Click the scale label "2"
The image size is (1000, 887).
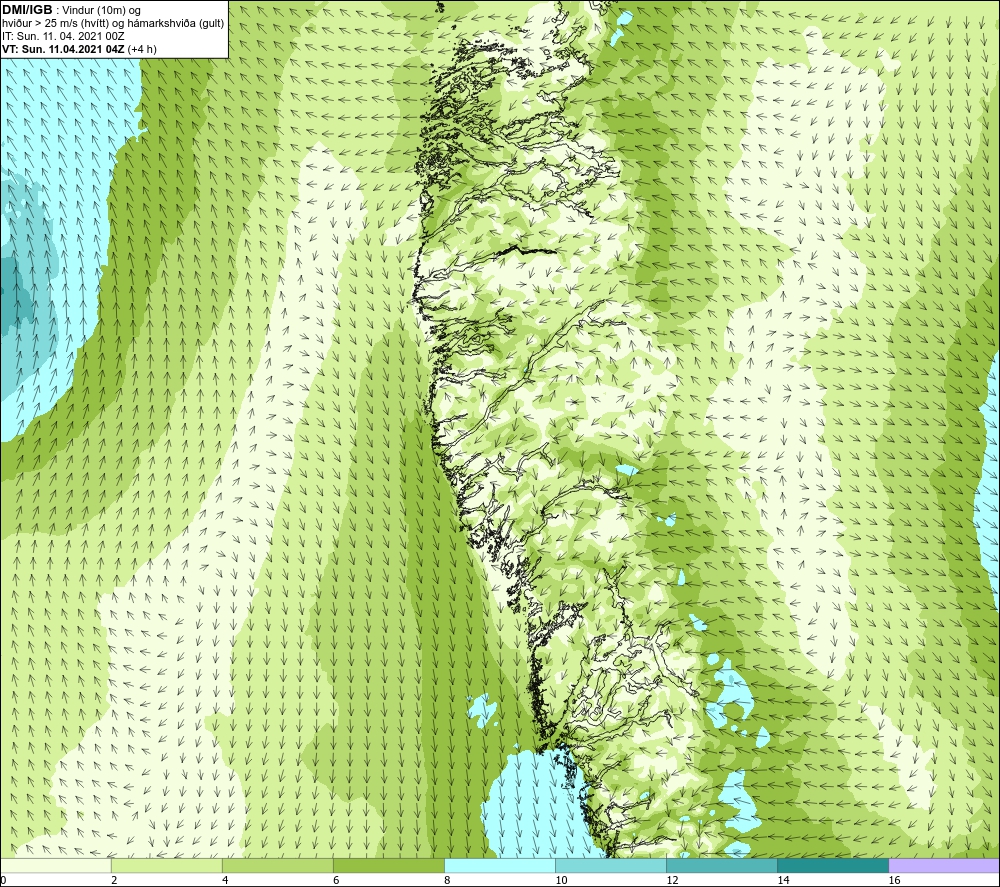pos(114,881)
